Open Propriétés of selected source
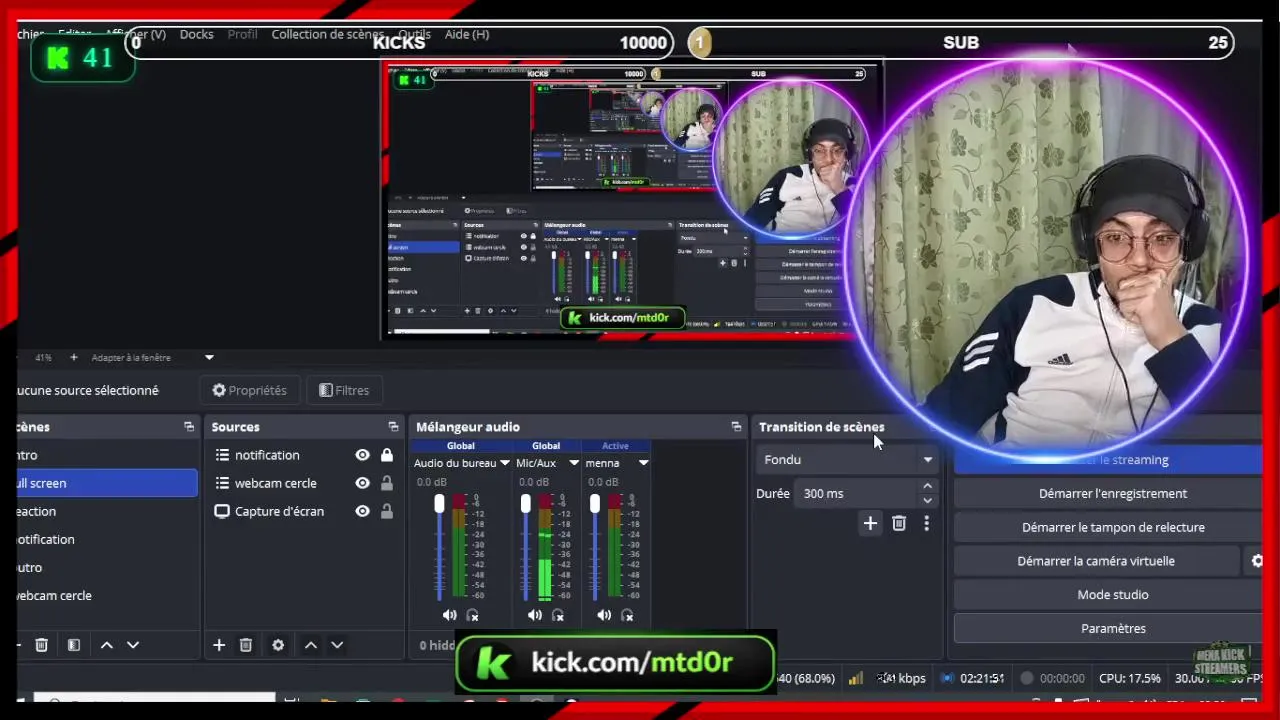The image size is (1280, 720). tap(250, 390)
